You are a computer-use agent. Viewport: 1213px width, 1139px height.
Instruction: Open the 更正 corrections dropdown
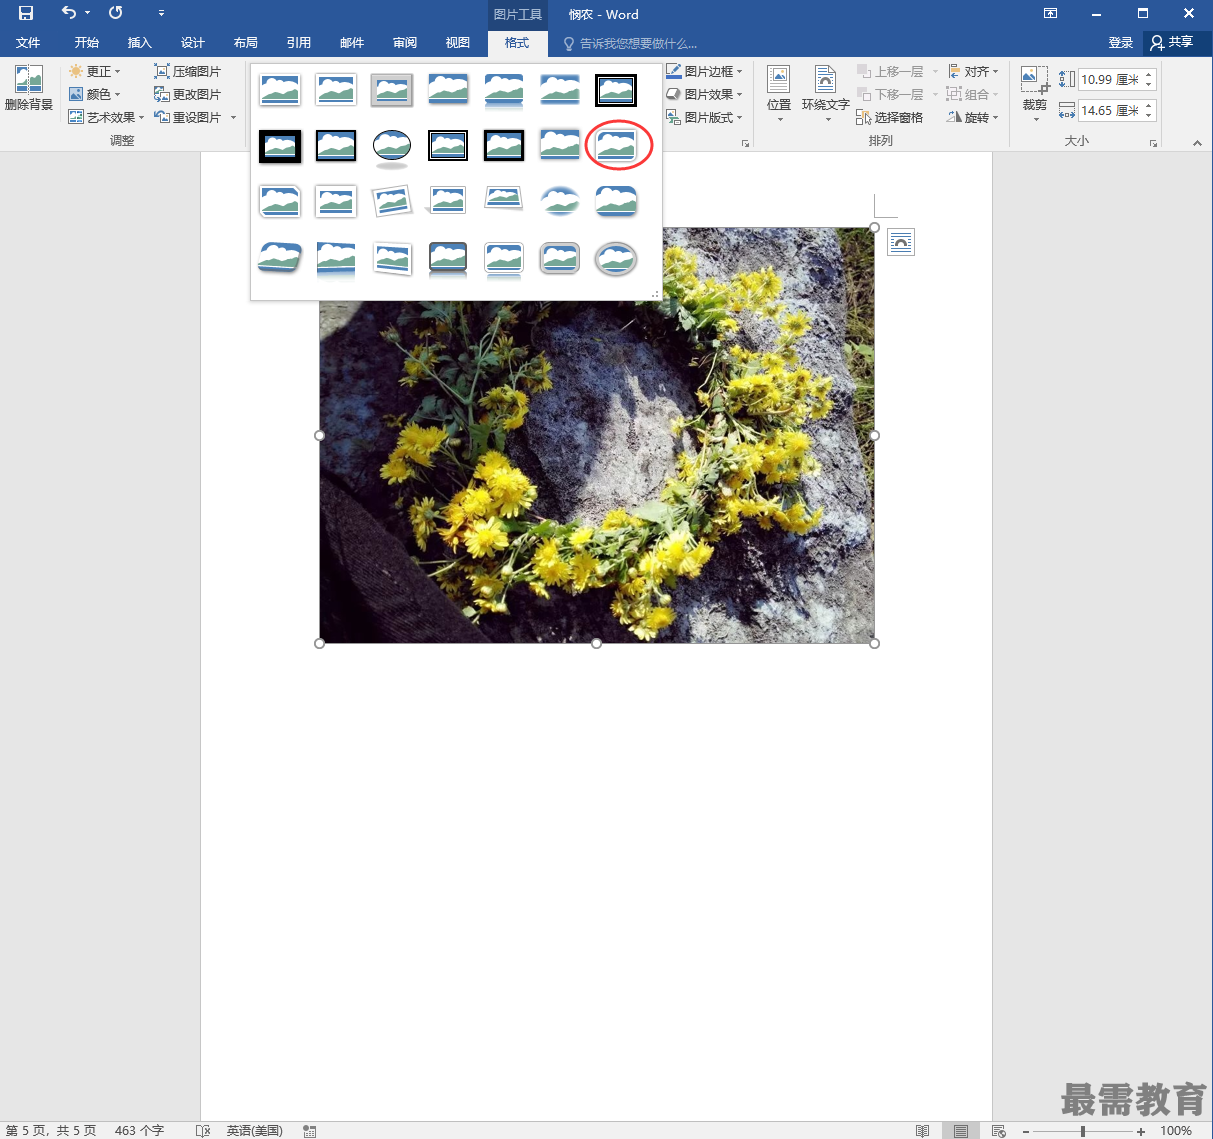point(94,71)
